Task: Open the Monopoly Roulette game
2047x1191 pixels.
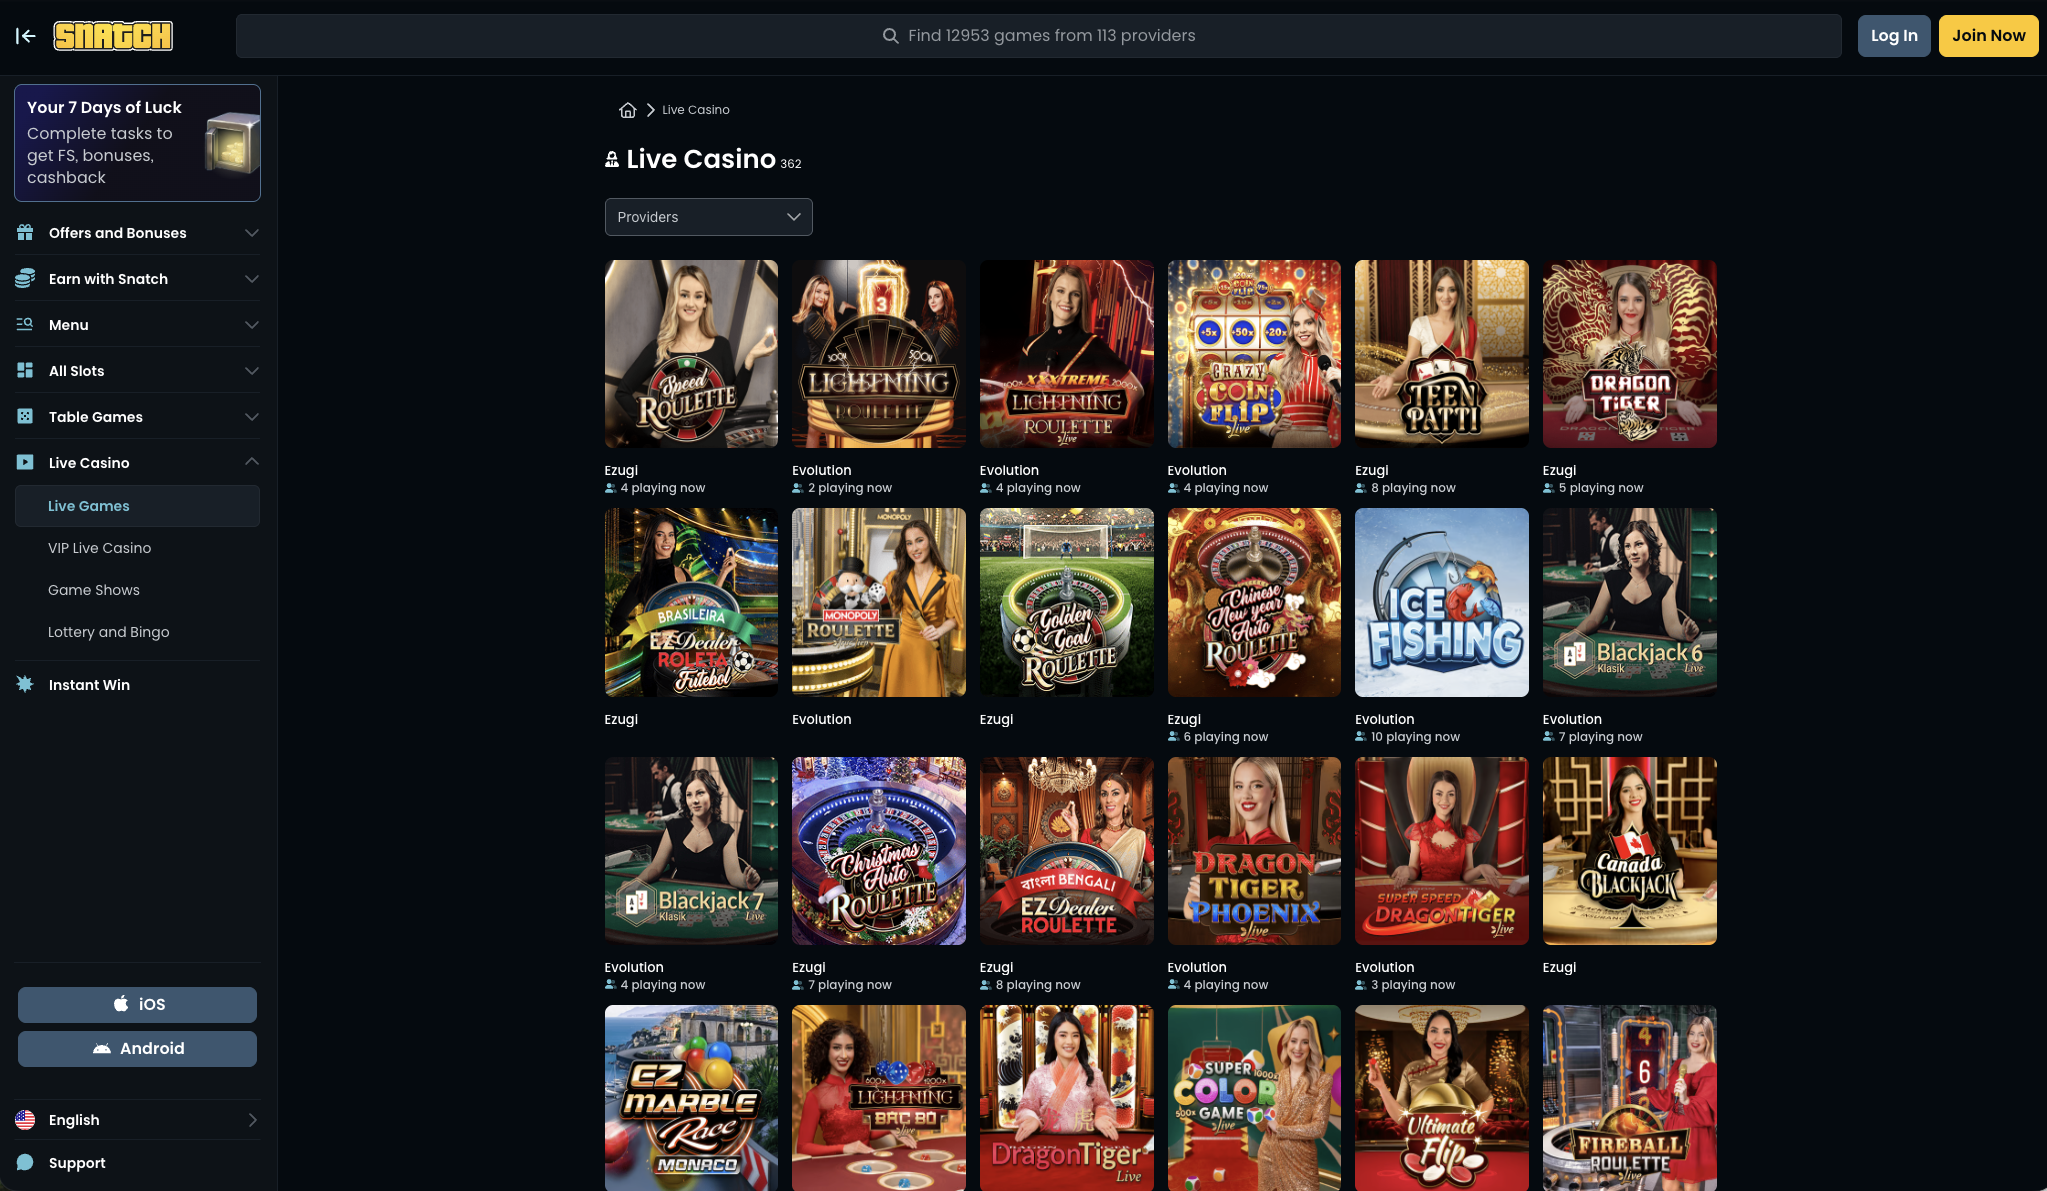Action: pos(879,602)
